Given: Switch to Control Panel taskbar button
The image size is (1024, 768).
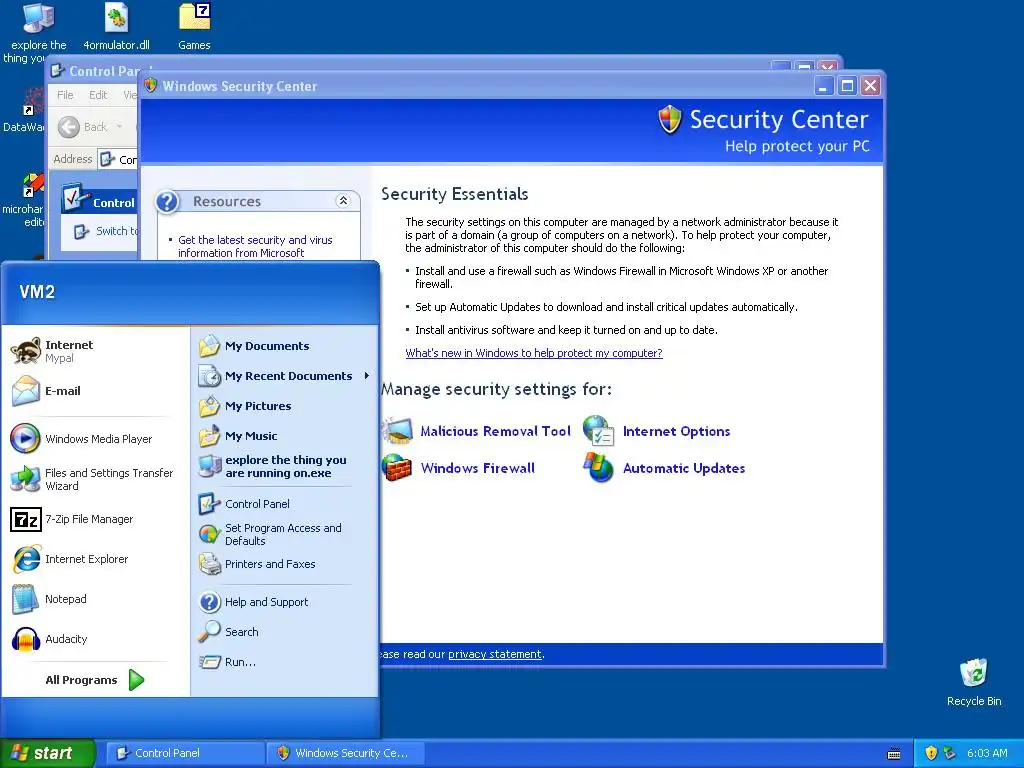Looking at the screenshot, I should click(x=184, y=753).
